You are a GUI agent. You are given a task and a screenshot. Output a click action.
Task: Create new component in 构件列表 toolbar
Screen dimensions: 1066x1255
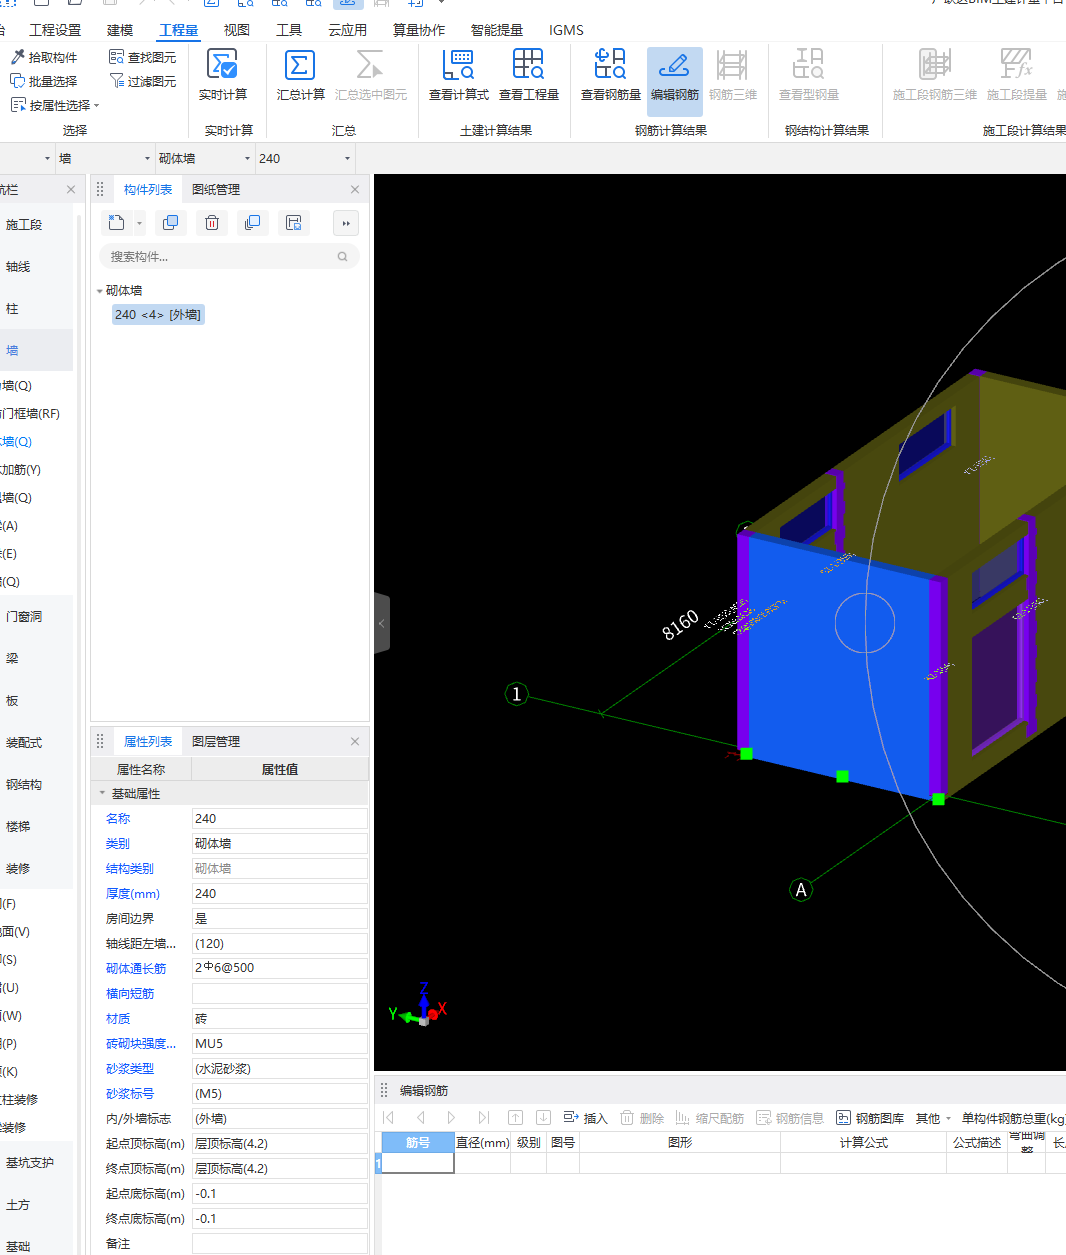[x=117, y=223]
